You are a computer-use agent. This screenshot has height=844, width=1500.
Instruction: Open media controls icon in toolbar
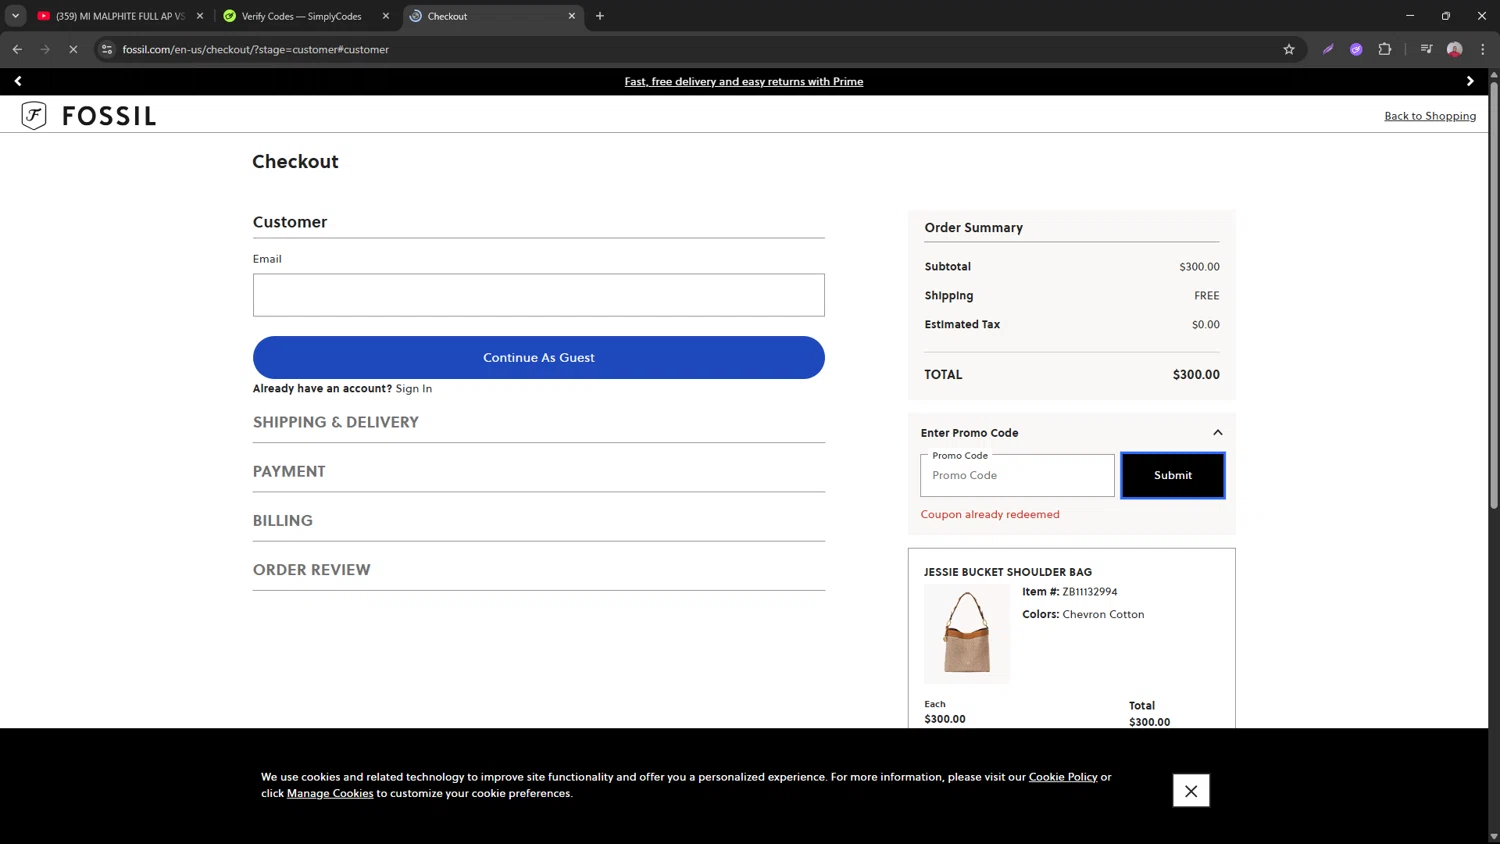click(x=1426, y=49)
